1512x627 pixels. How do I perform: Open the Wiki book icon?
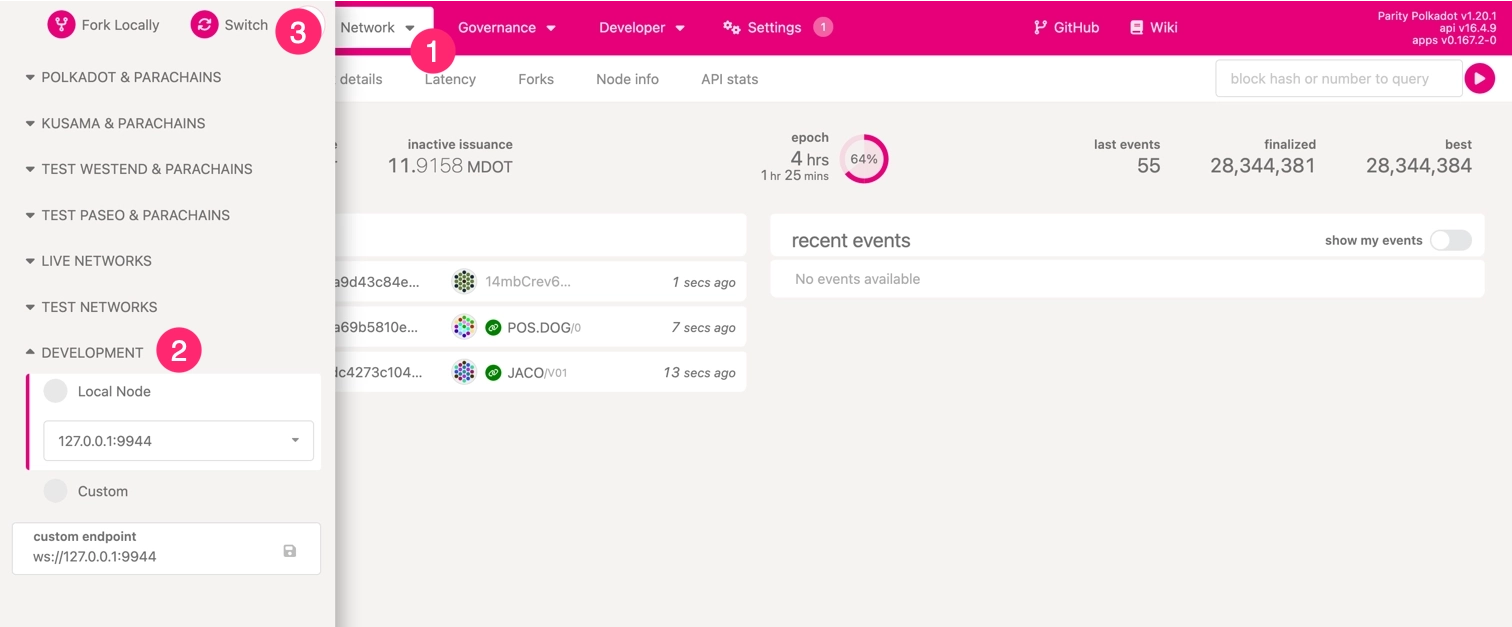tap(1136, 28)
